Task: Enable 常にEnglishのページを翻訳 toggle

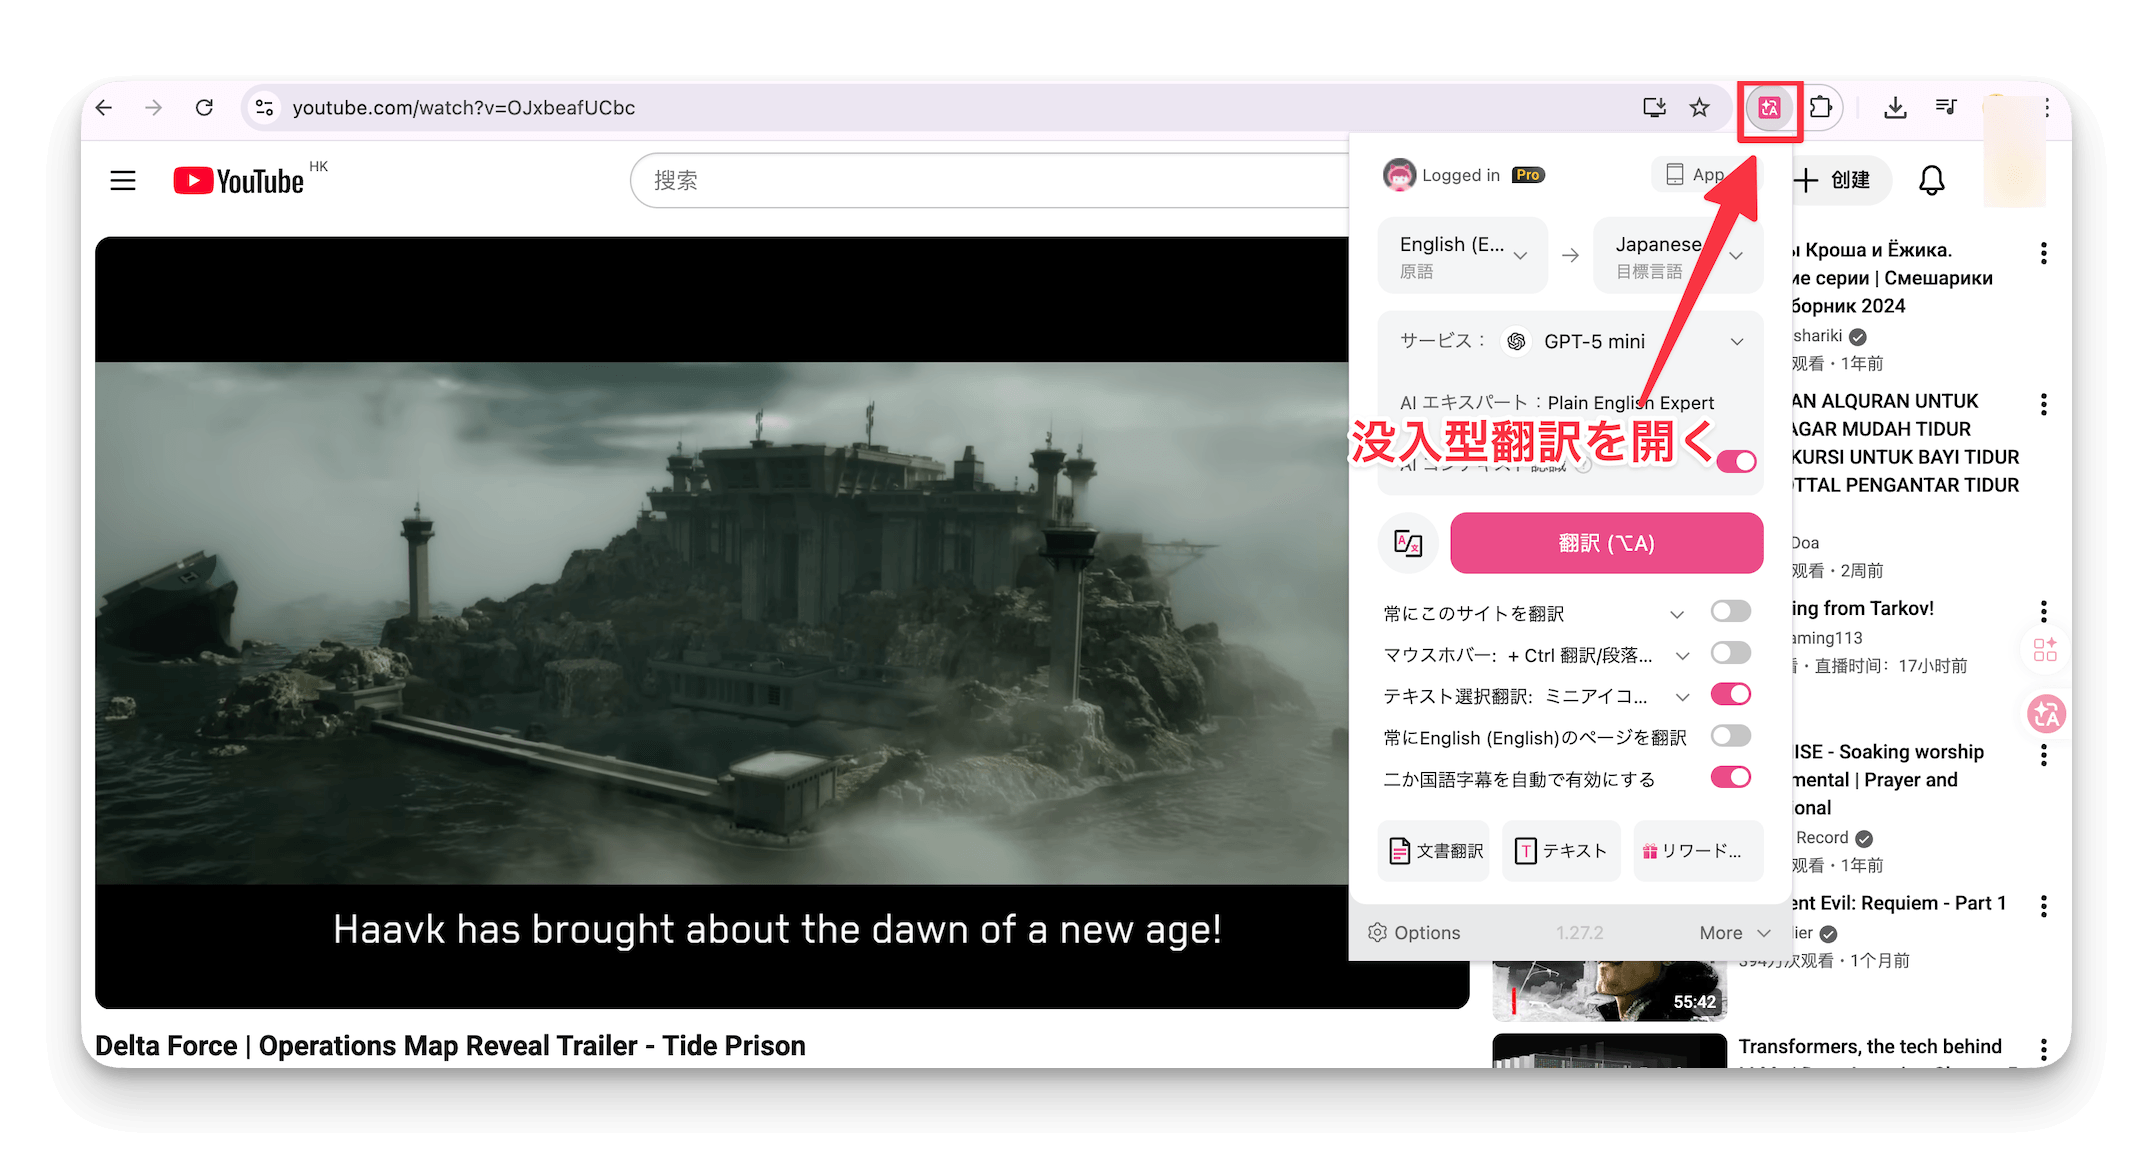Action: (1731, 736)
